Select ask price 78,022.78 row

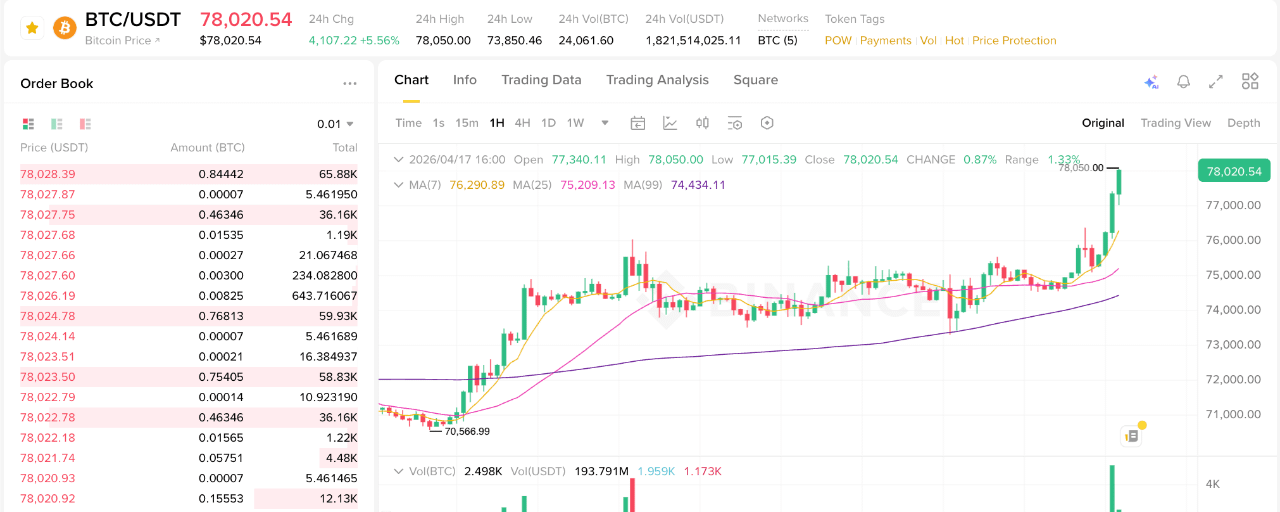point(189,417)
